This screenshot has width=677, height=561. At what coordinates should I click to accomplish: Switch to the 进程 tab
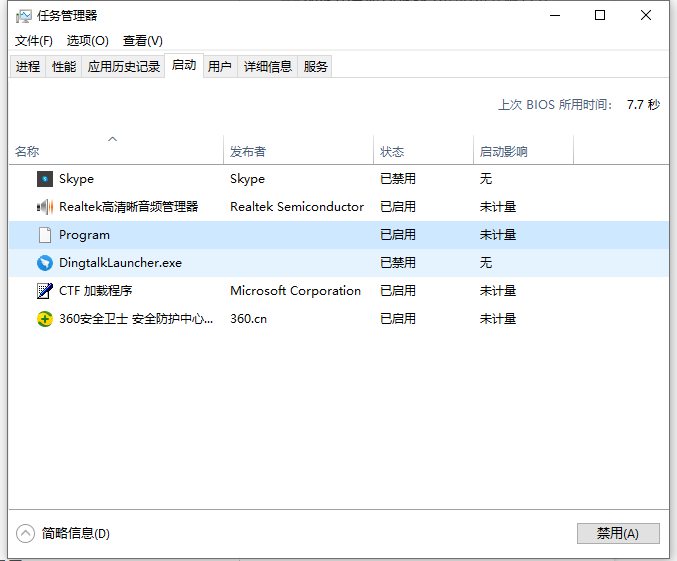(x=28, y=67)
